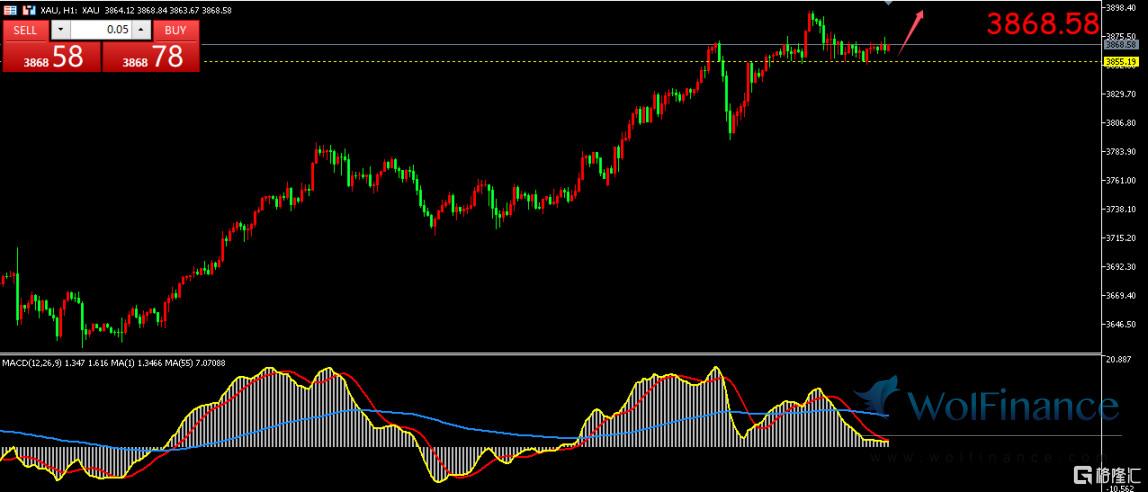
Task: Increase lot volume with the up arrow
Action: coord(141,30)
